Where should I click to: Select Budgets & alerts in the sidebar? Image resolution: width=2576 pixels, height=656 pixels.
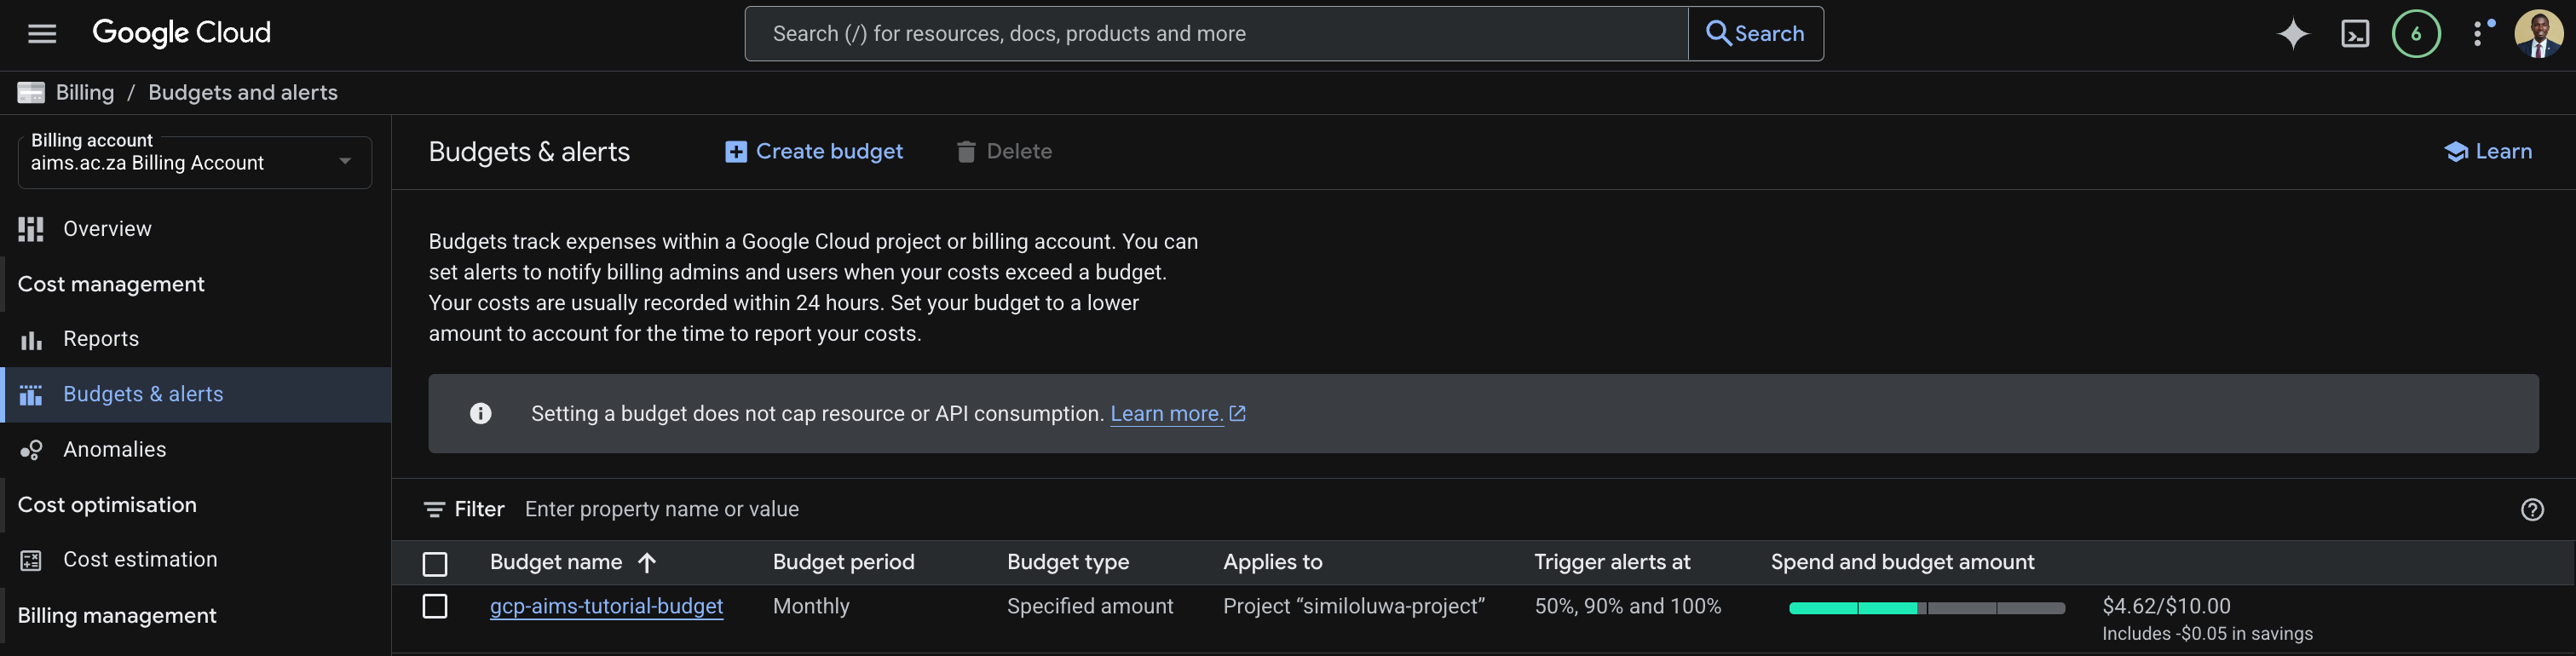point(196,394)
